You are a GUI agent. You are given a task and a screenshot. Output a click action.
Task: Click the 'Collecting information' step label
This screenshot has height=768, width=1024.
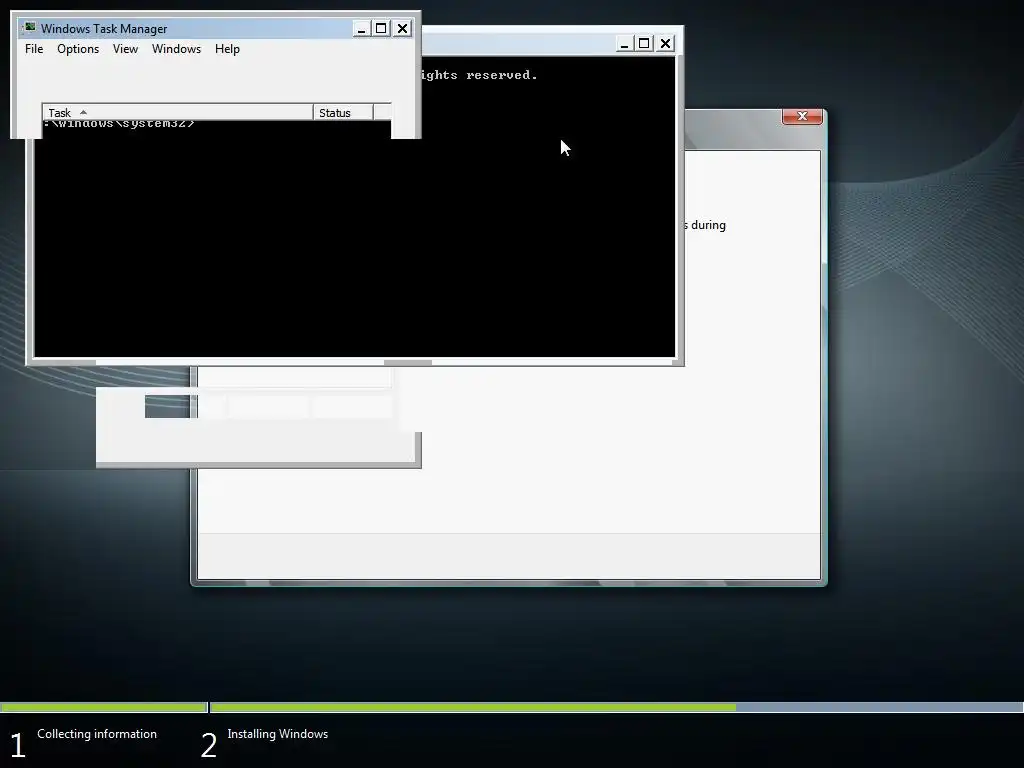point(97,734)
